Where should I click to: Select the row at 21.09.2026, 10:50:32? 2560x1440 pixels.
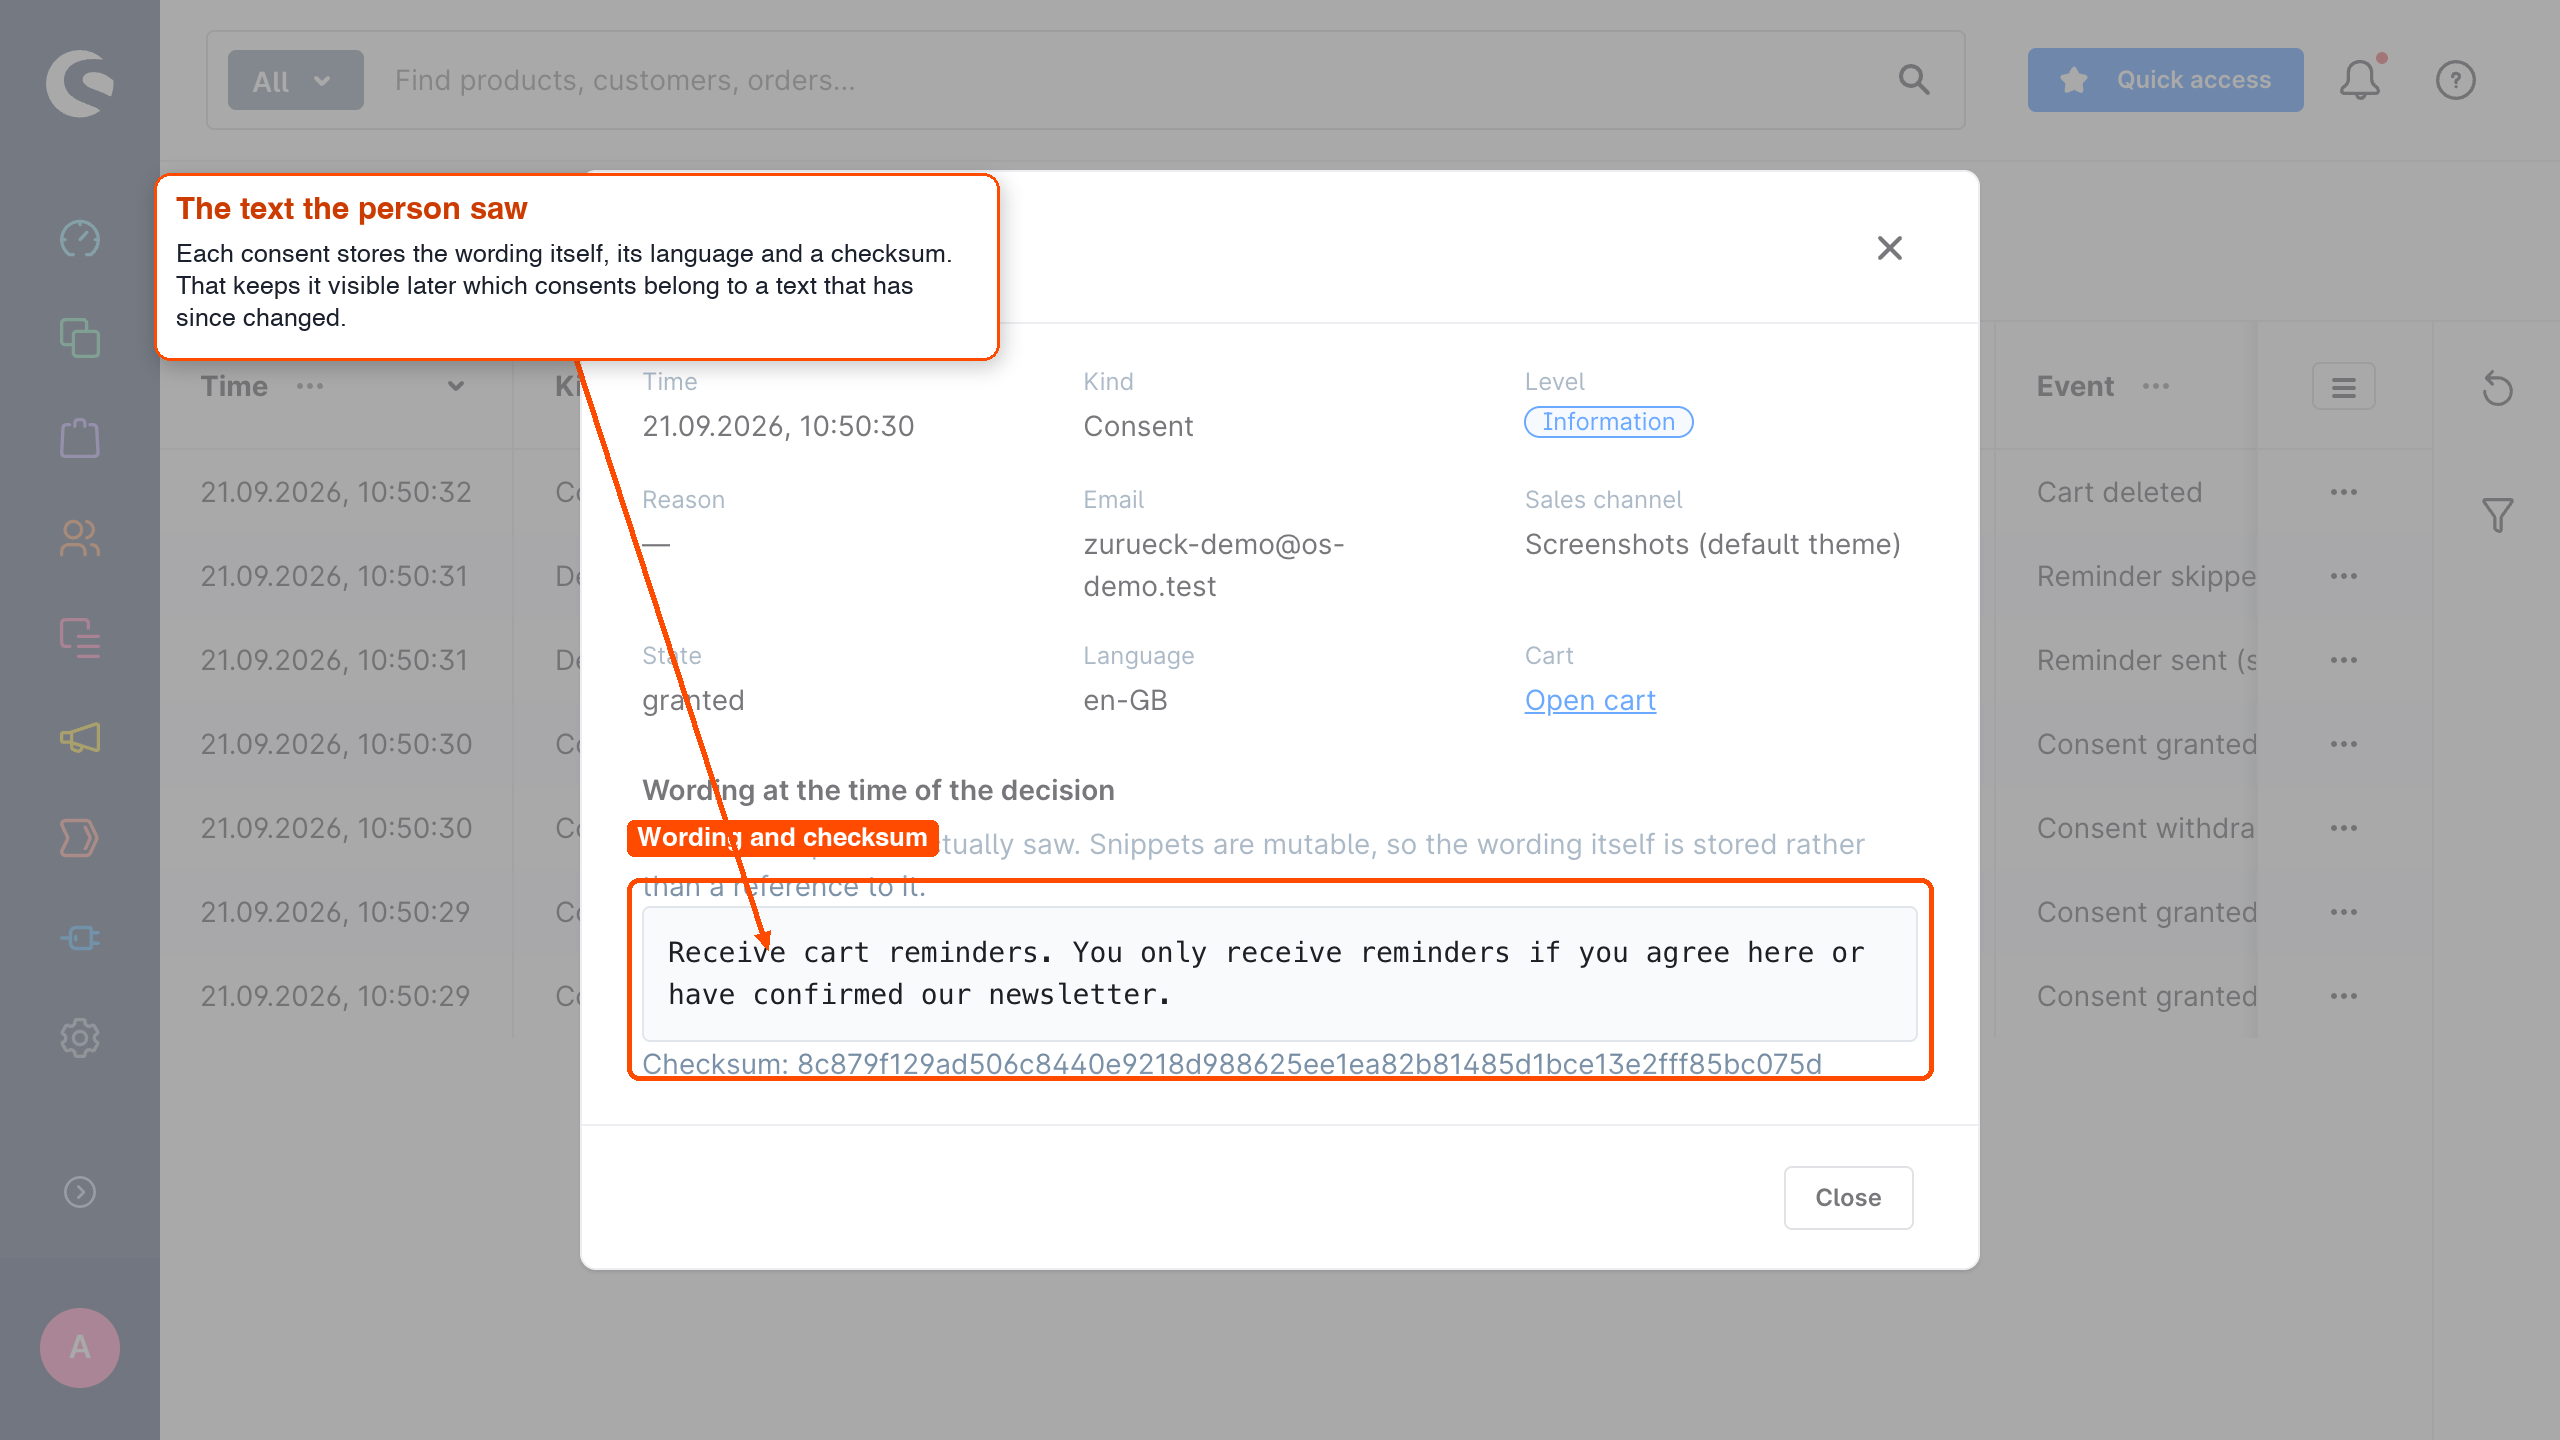coord(336,492)
